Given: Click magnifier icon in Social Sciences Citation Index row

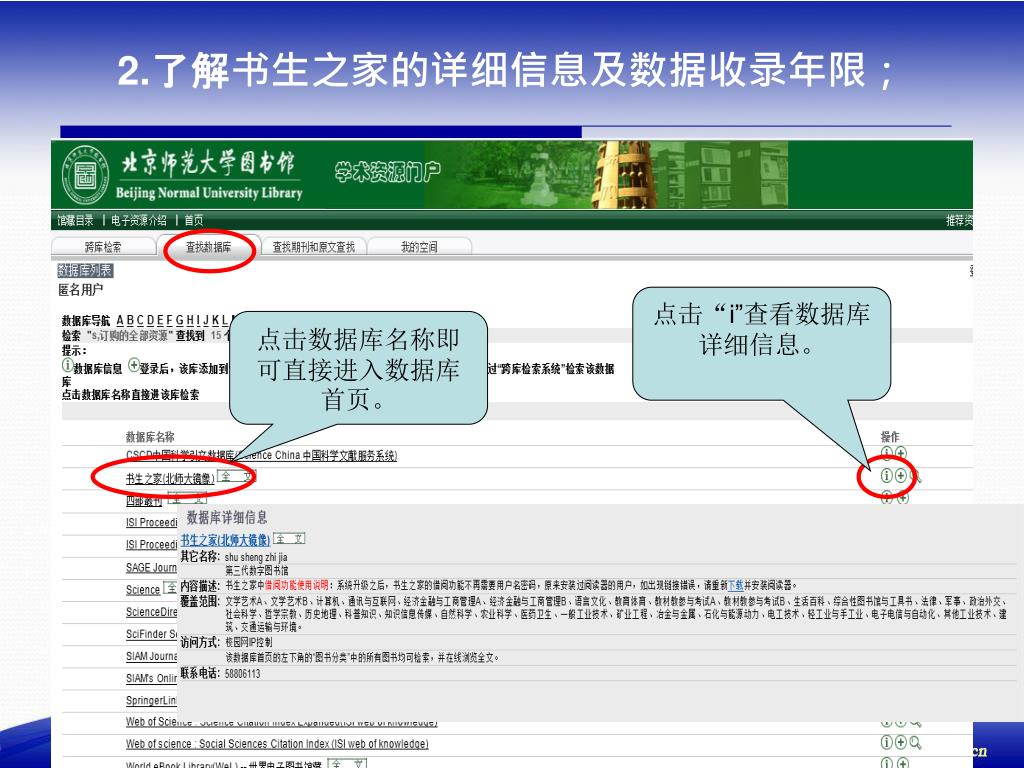Looking at the screenshot, I should coord(916,743).
